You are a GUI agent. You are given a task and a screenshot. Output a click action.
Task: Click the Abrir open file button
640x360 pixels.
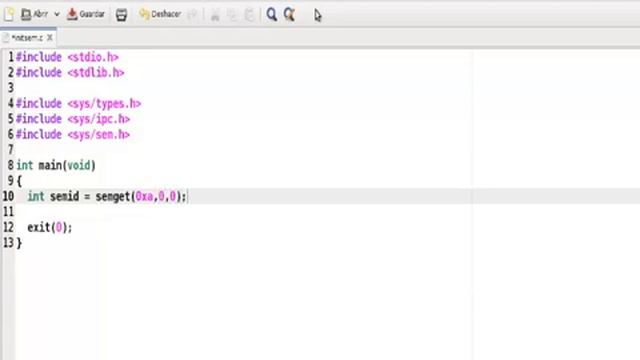pos(35,14)
